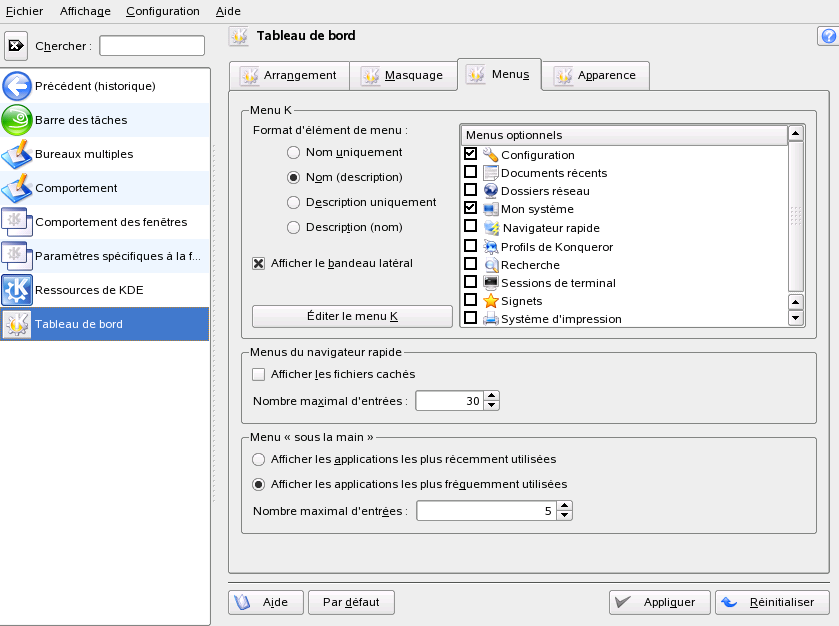Viewport: 839px width, 626px height.
Task: Click the Configuration wrench icon in list
Action: coord(490,155)
